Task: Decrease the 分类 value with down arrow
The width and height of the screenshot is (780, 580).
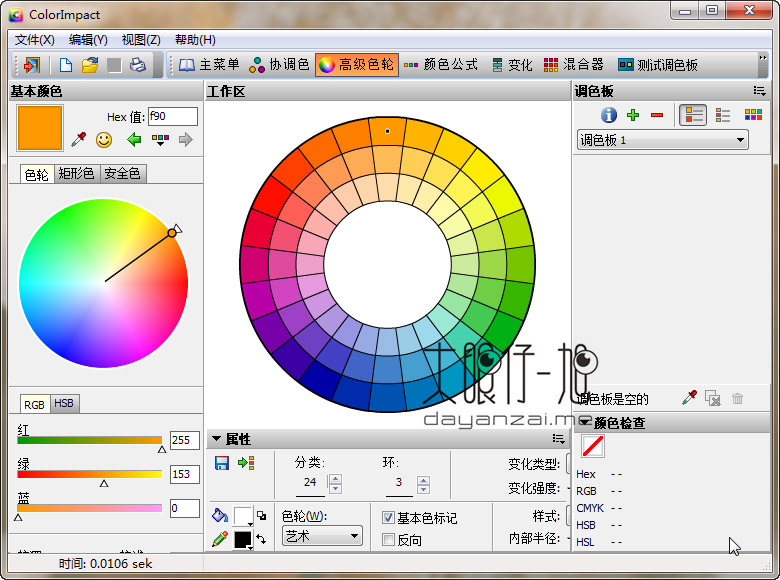Action: pos(336,488)
